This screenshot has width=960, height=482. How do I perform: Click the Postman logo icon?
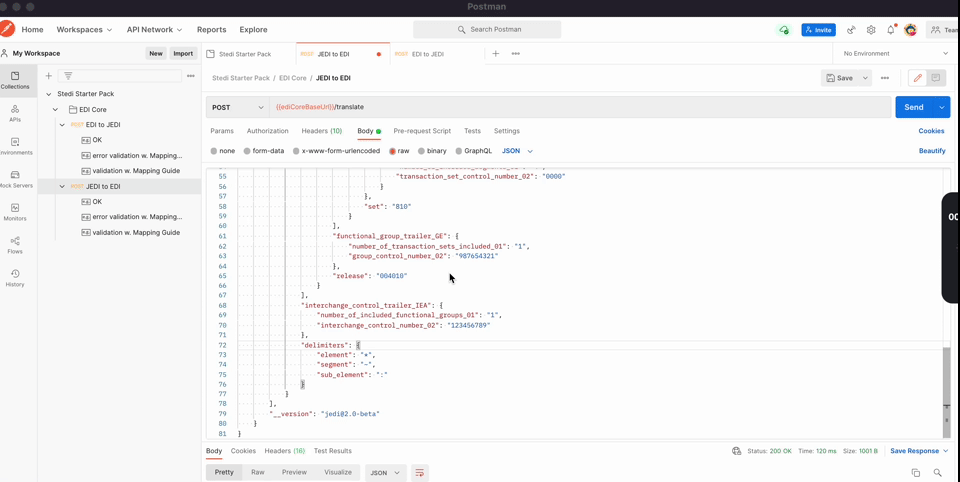pyautogui.click(x=7, y=29)
